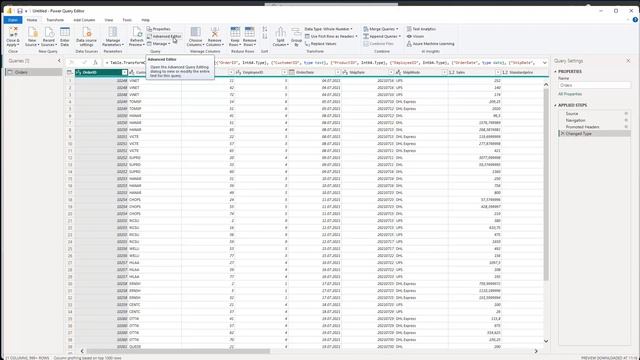This screenshot has width=640, height=360.
Task: Open the OrderDate column filter dropdown
Action: tap(338, 72)
